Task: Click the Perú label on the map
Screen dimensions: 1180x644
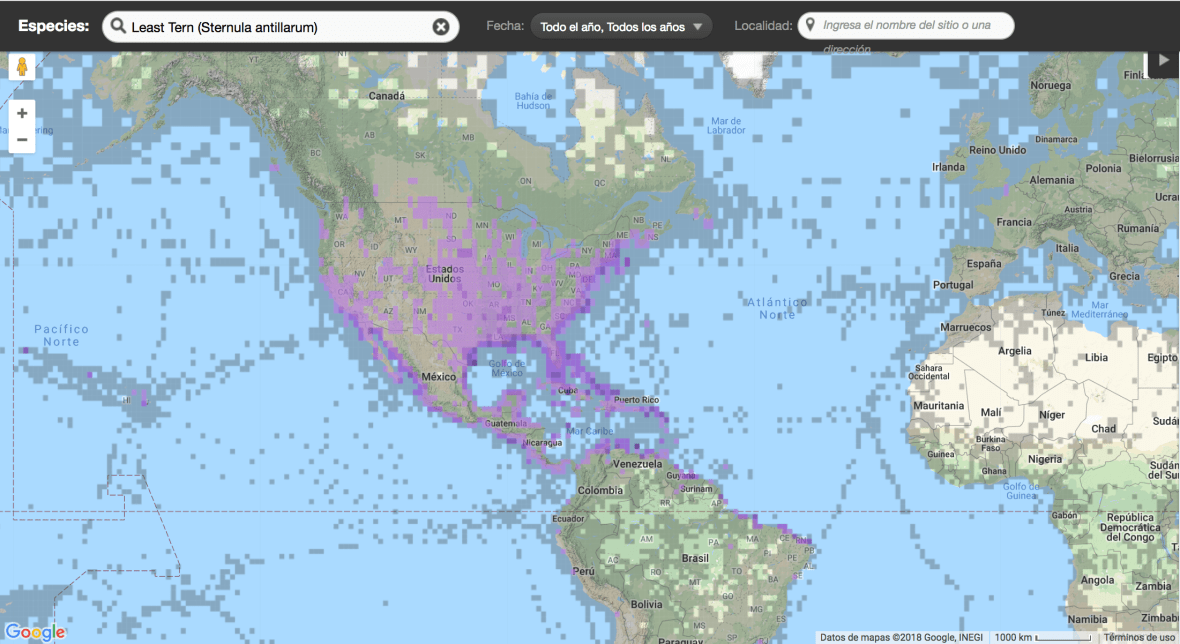Action: [583, 571]
